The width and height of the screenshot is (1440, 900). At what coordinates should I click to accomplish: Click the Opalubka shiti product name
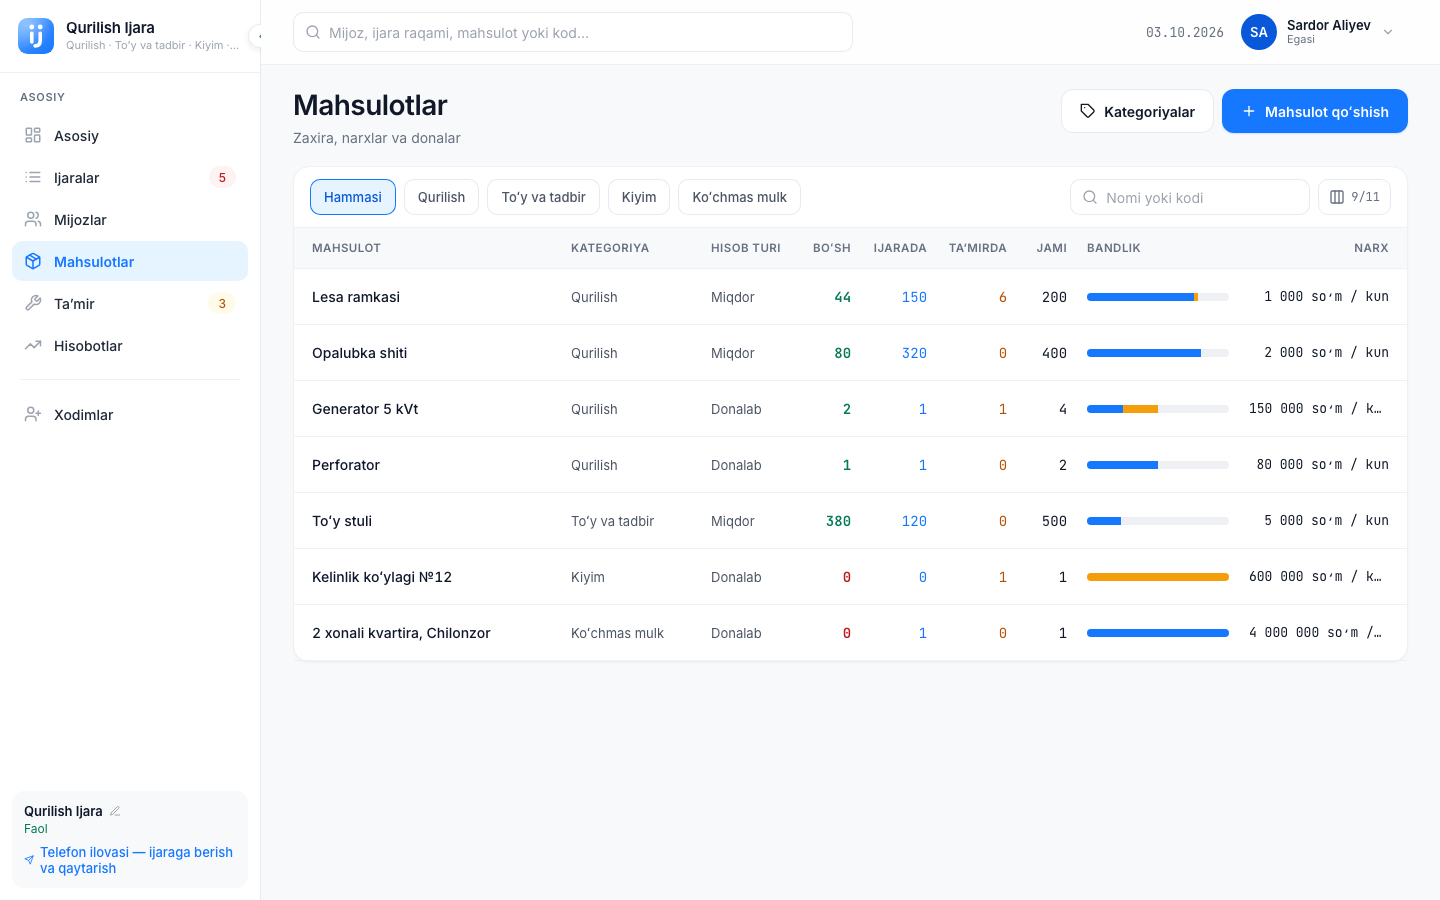point(359,353)
